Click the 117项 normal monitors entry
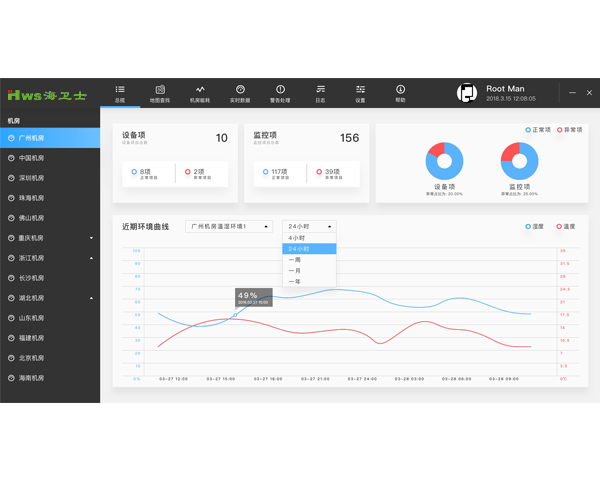This screenshot has width=600, height=500. click(x=276, y=174)
